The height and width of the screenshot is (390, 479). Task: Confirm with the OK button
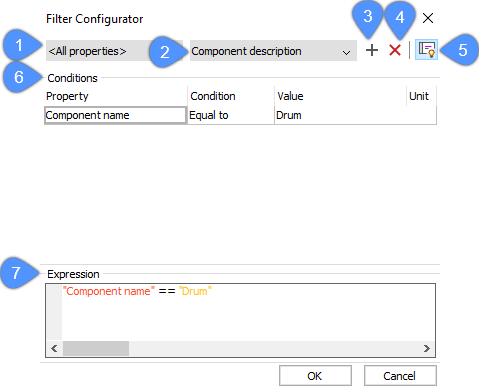[315, 376]
